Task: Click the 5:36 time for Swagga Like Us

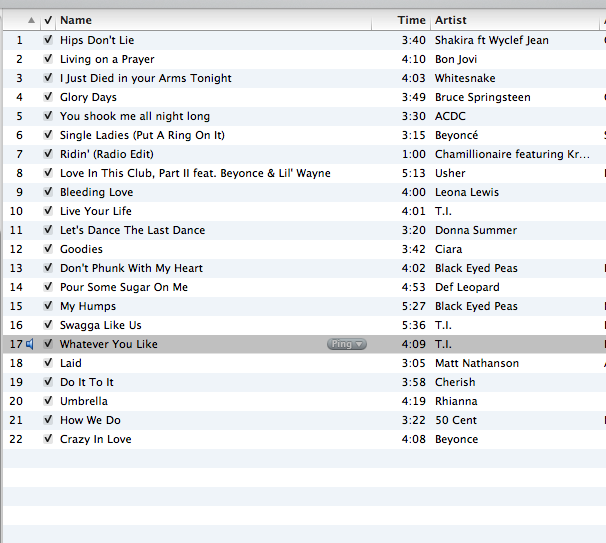Action: [414, 325]
